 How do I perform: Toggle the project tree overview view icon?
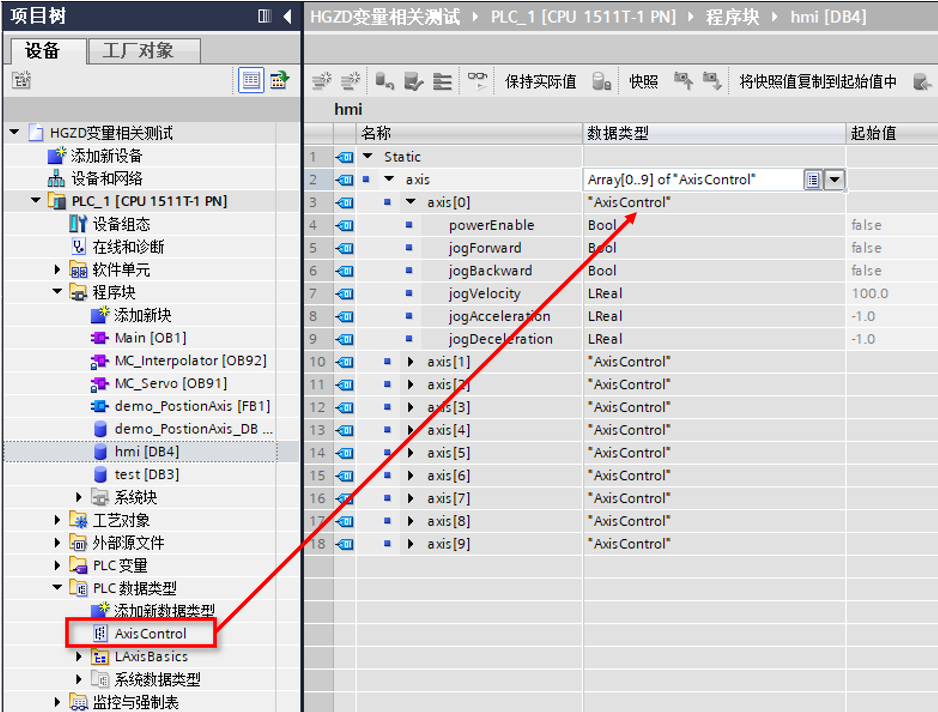(x=251, y=80)
